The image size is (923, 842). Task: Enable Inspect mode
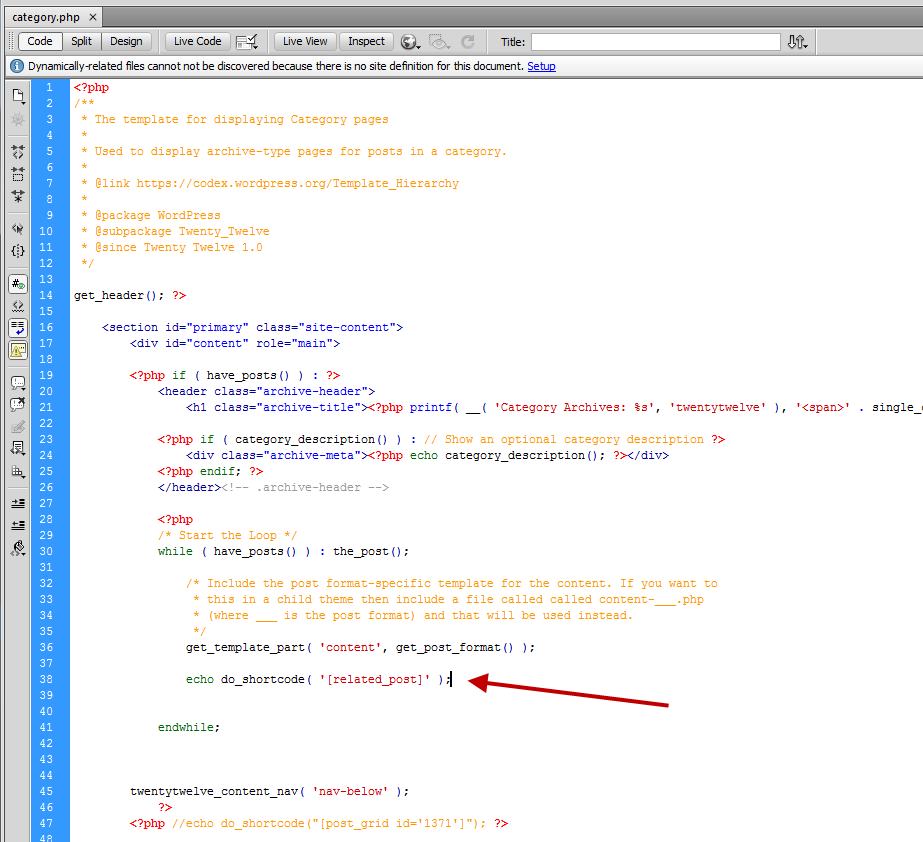pos(366,41)
